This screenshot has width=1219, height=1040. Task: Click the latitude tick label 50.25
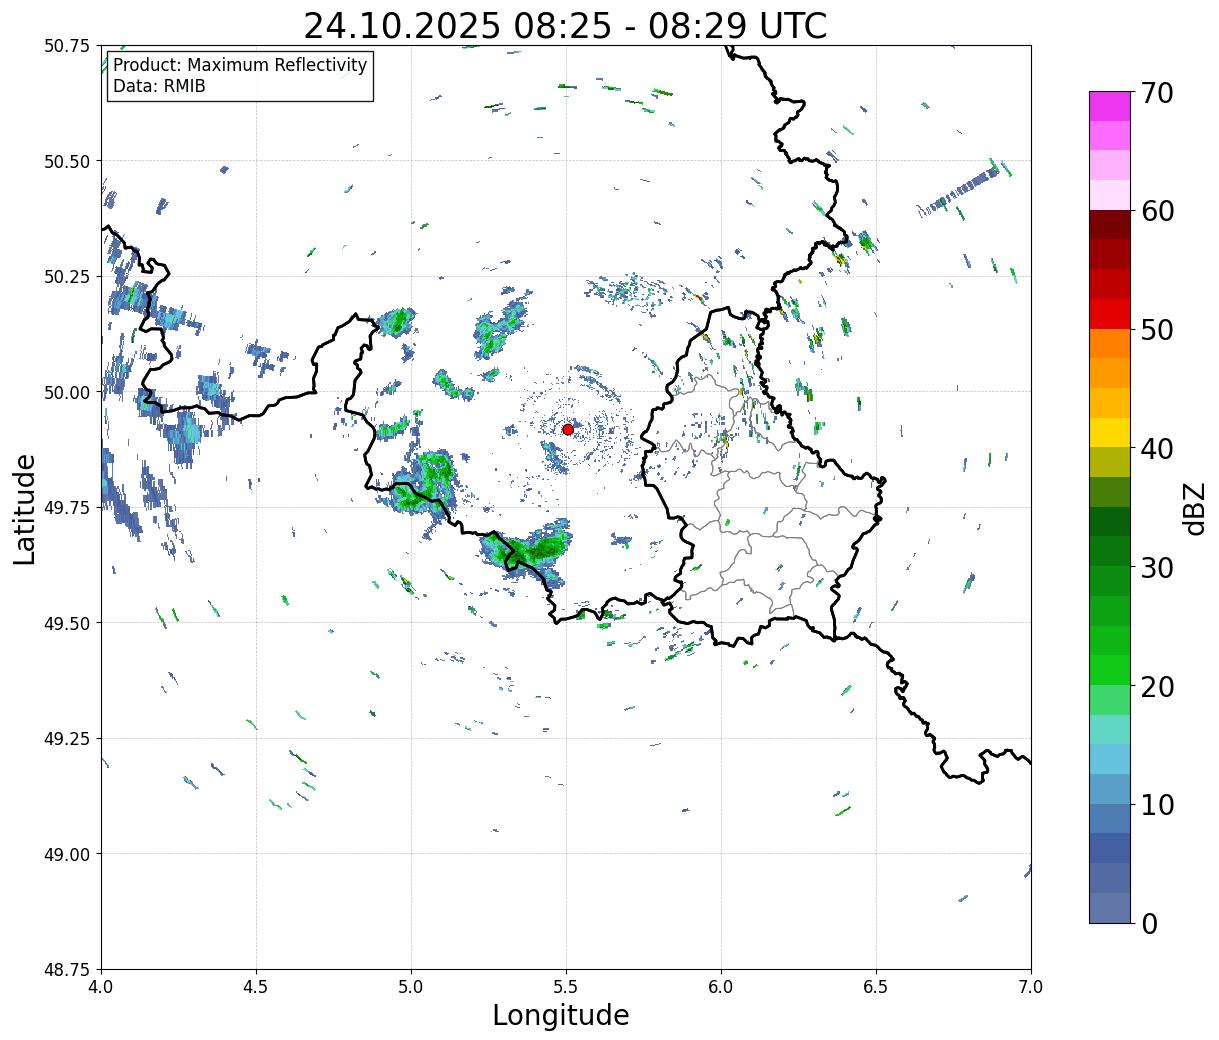click(67, 277)
